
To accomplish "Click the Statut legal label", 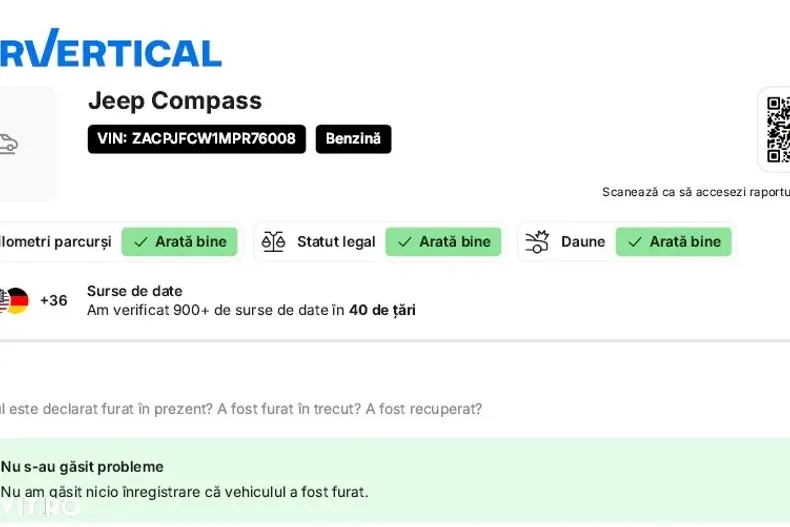I will [336, 242].
